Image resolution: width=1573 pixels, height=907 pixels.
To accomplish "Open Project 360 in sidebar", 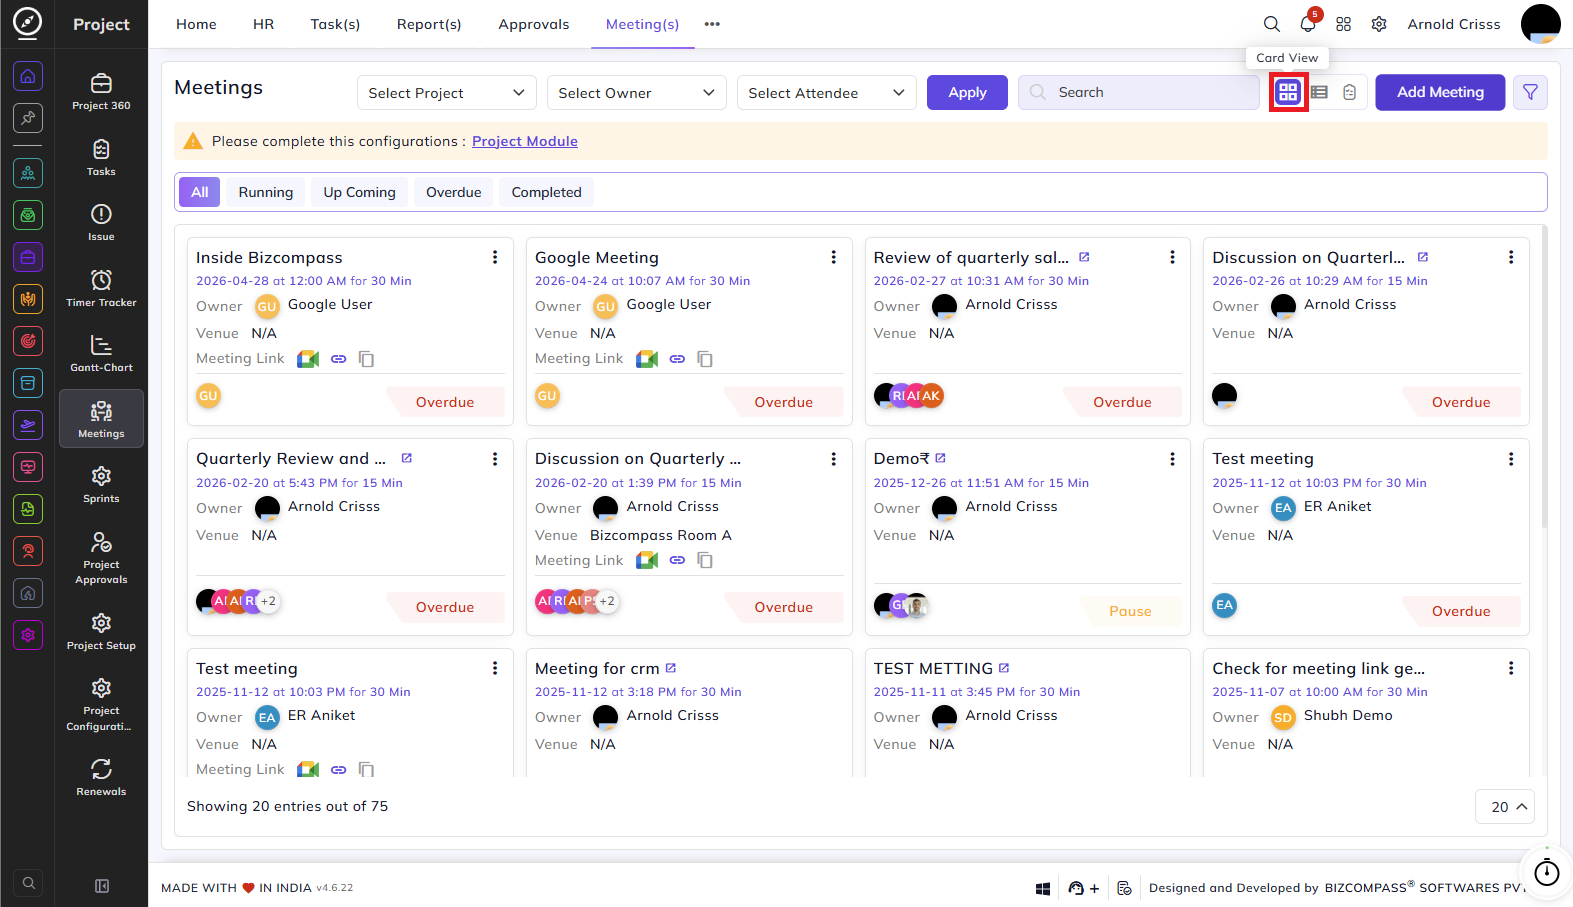I will point(101,91).
